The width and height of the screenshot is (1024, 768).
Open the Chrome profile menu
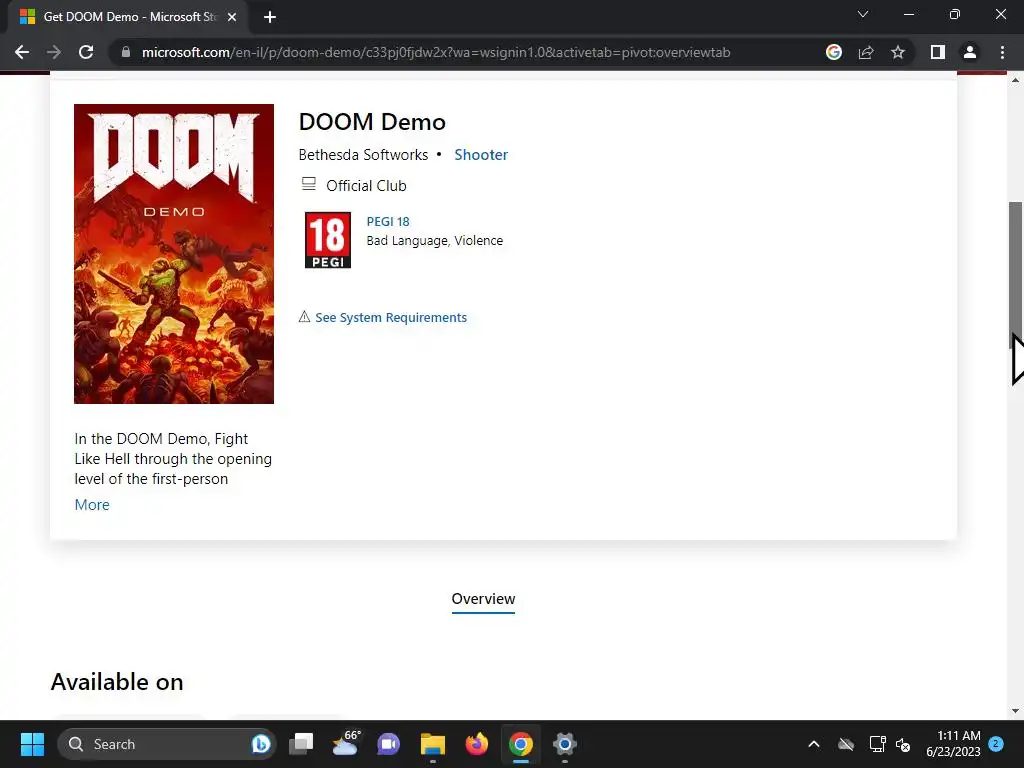pos(970,52)
